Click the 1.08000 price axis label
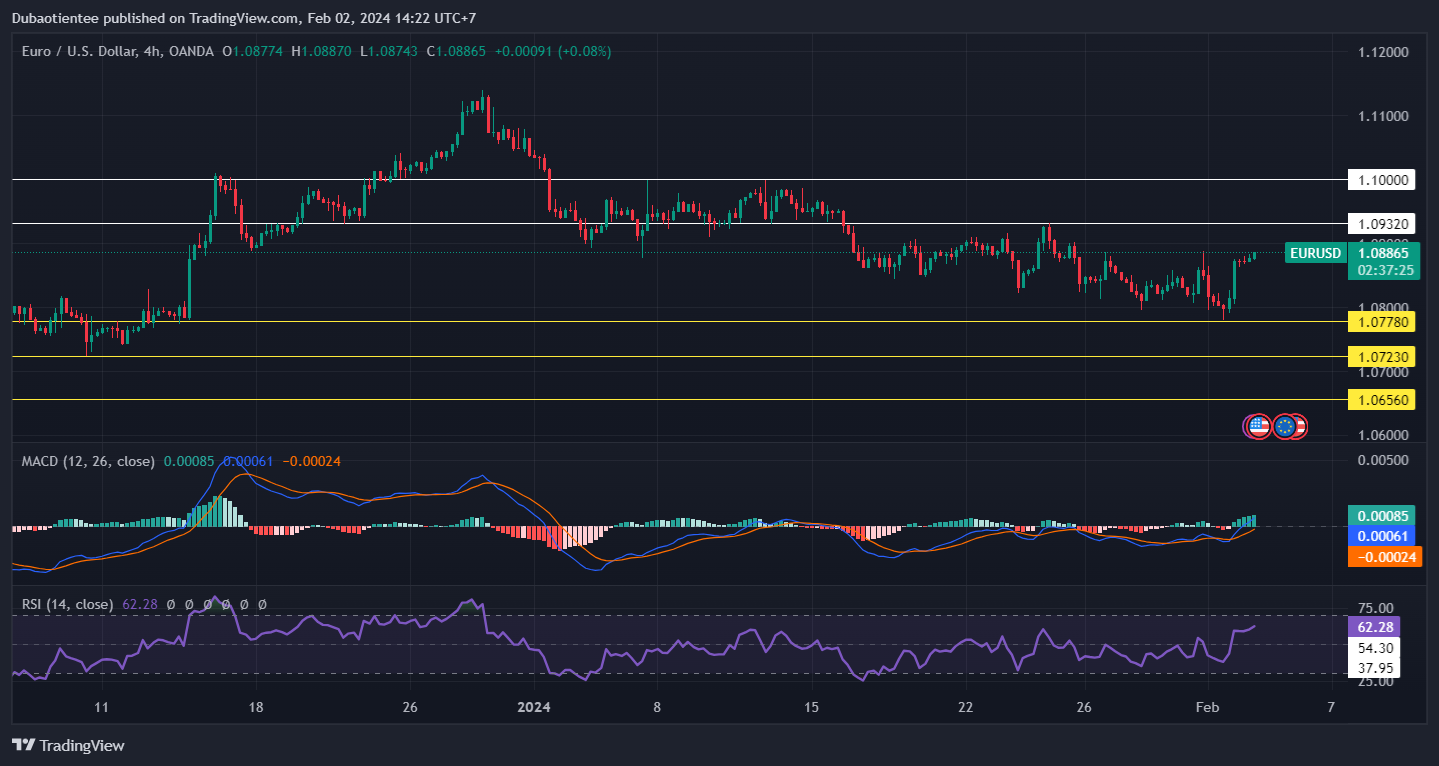 pyautogui.click(x=1382, y=308)
